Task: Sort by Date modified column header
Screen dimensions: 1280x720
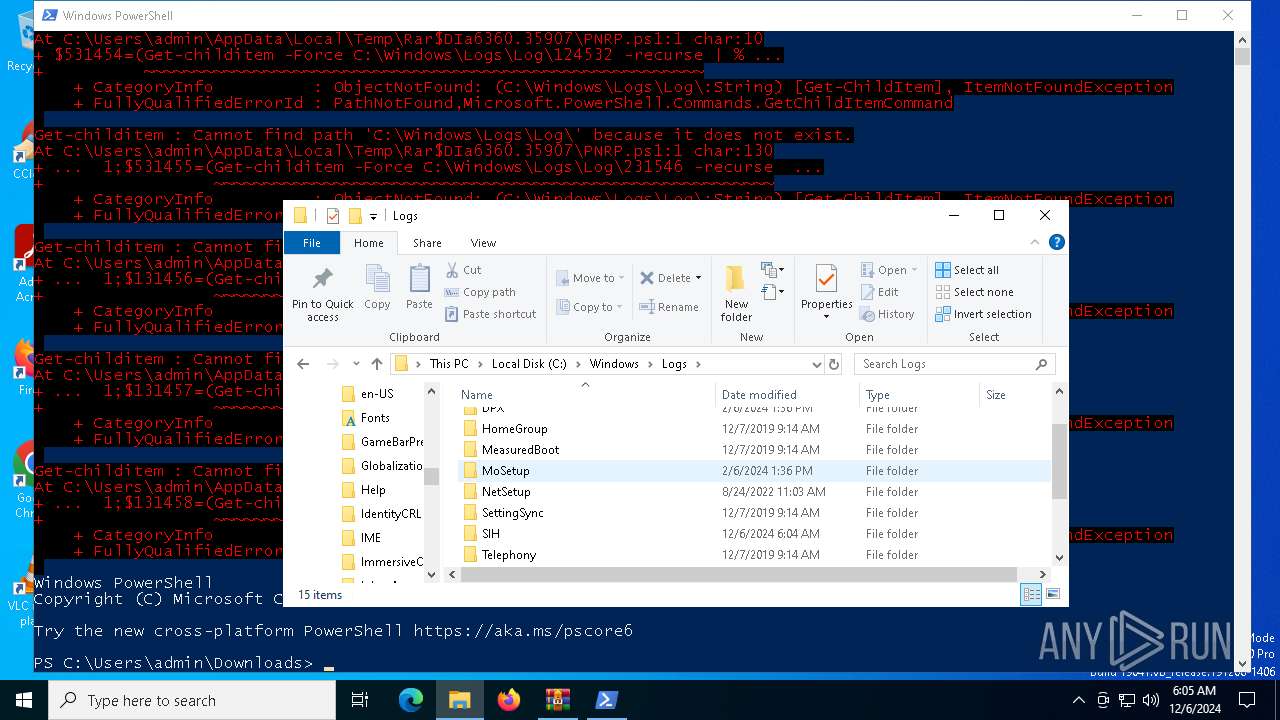Action: pyautogui.click(x=788, y=395)
